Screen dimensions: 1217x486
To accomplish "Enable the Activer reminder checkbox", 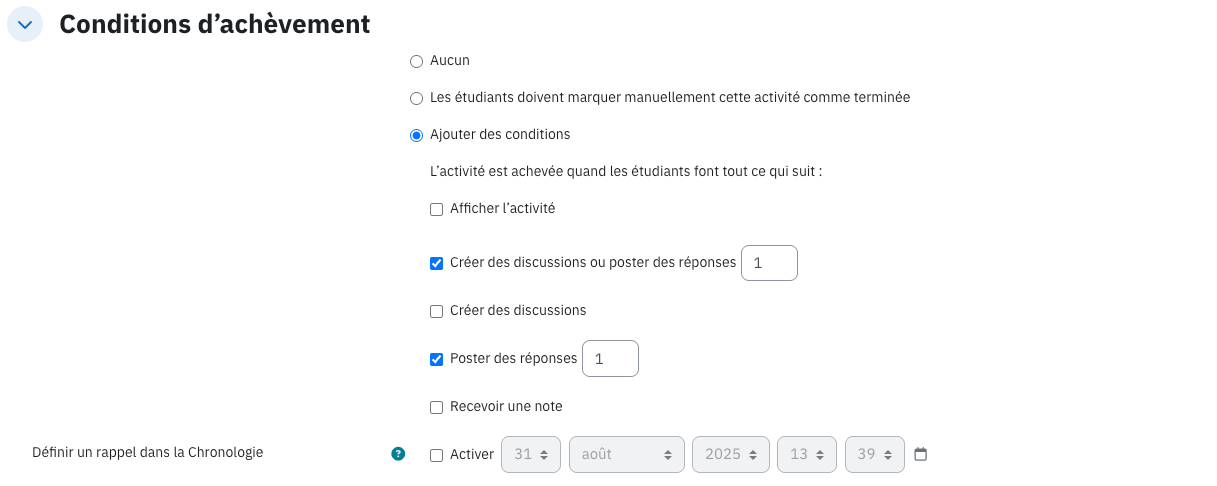I will [x=436, y=455].
